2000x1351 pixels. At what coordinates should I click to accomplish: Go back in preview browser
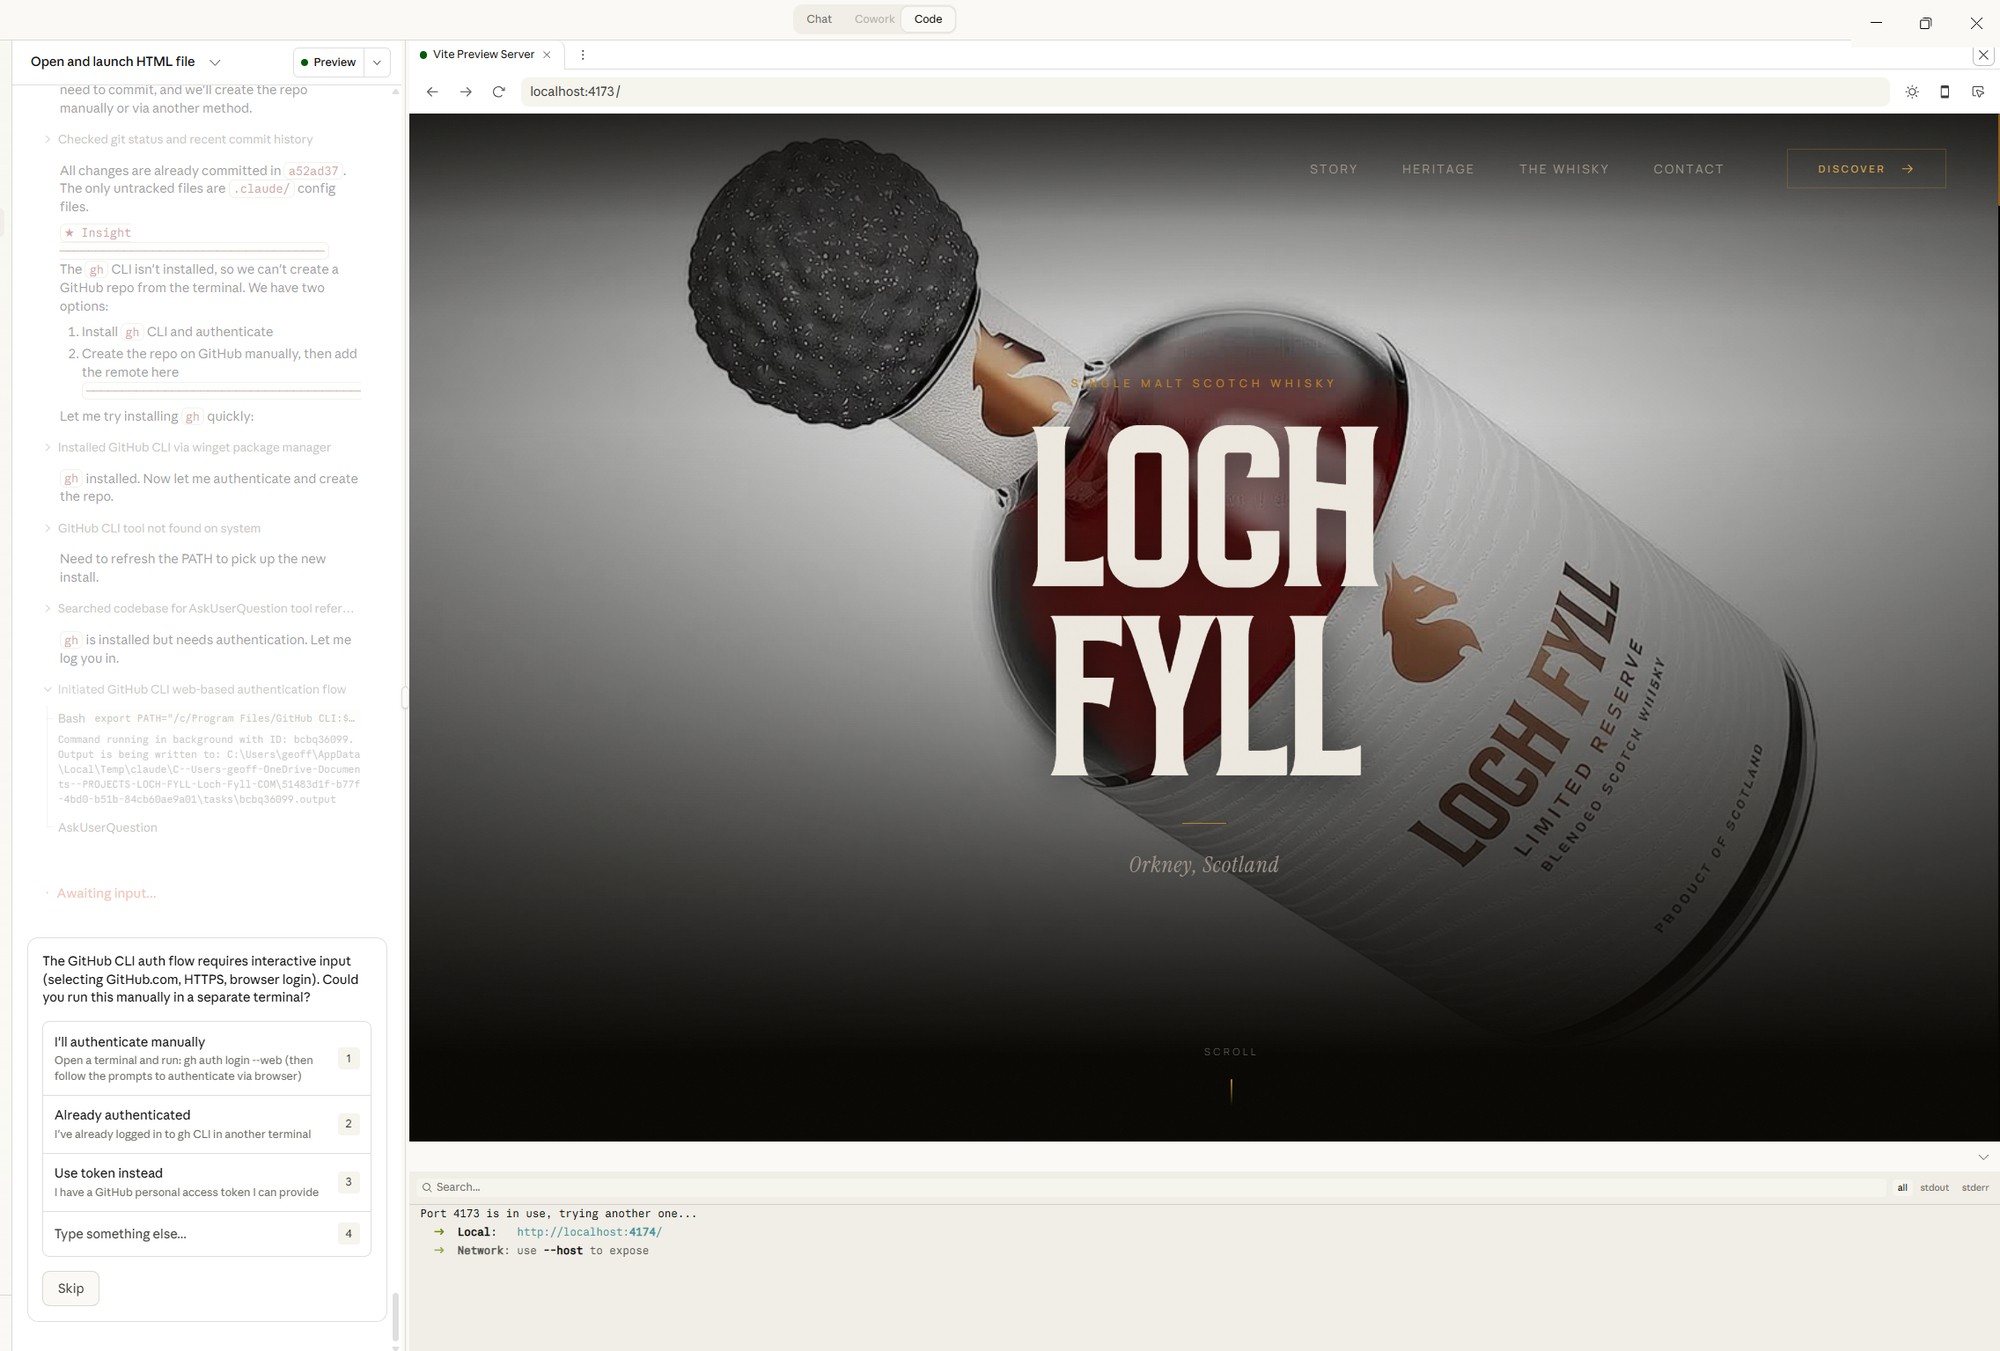(432, 92)
